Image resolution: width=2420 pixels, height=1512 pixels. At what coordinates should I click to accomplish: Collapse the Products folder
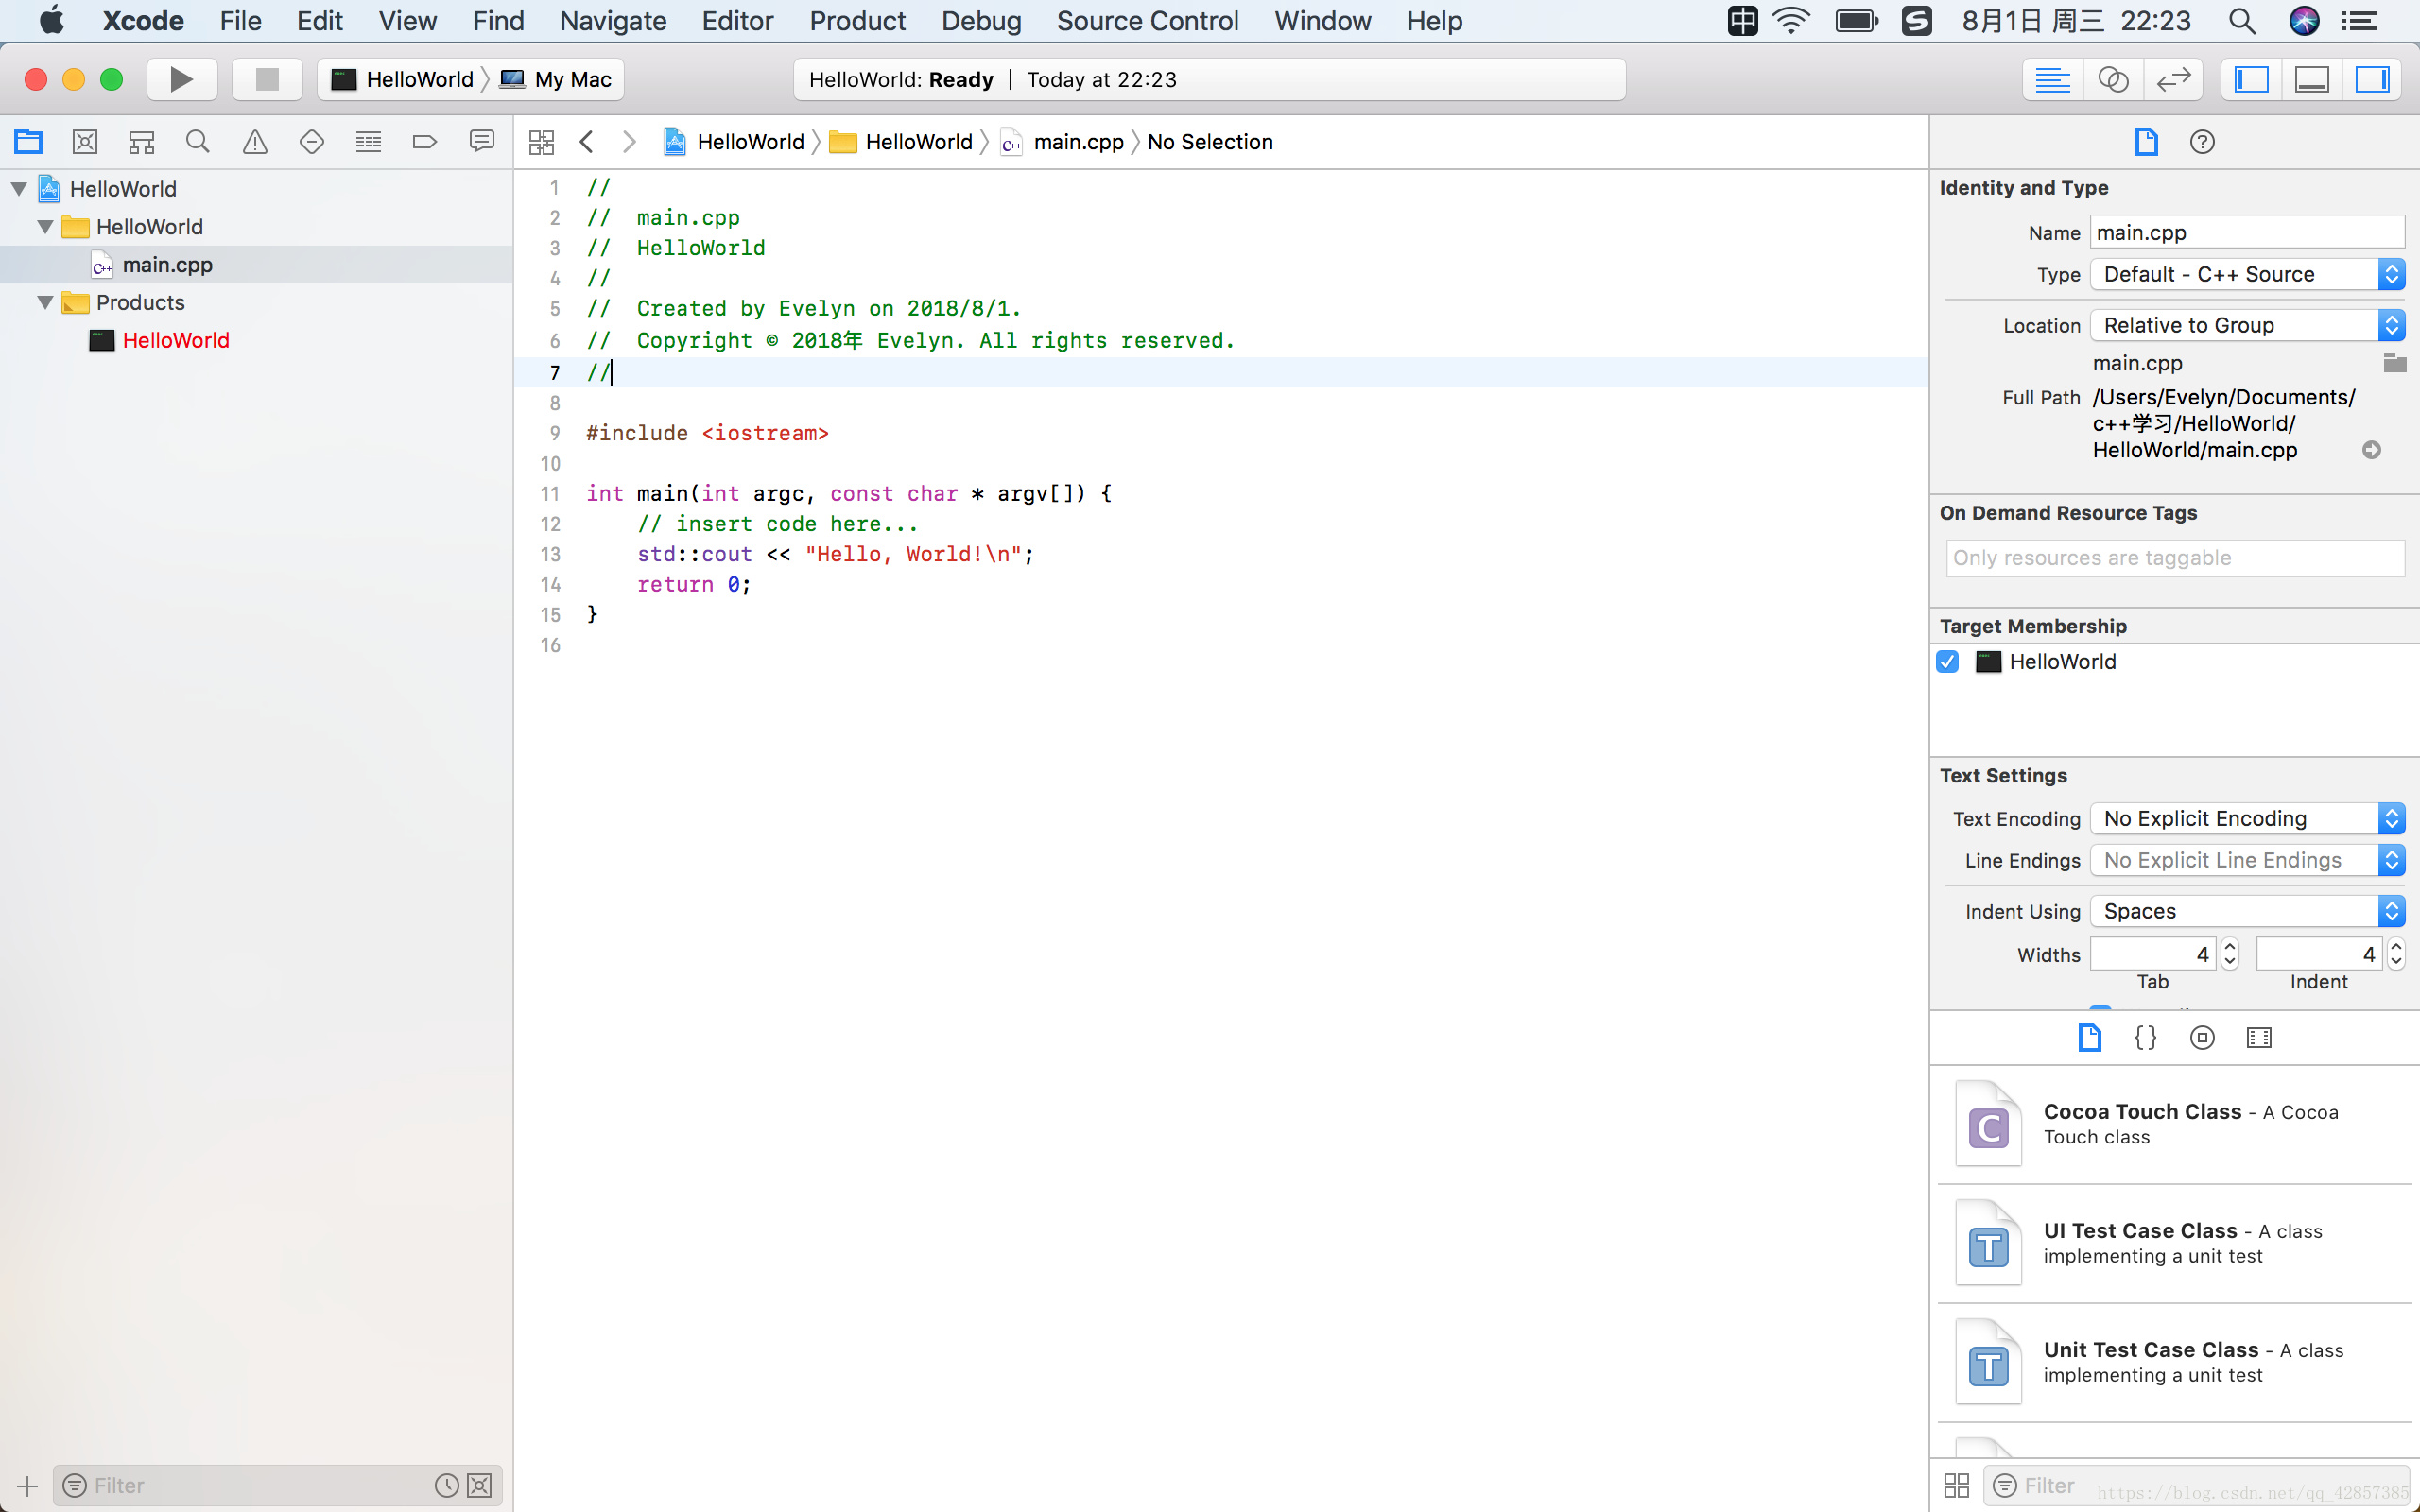pyautogui.click(x=45, y=302)
